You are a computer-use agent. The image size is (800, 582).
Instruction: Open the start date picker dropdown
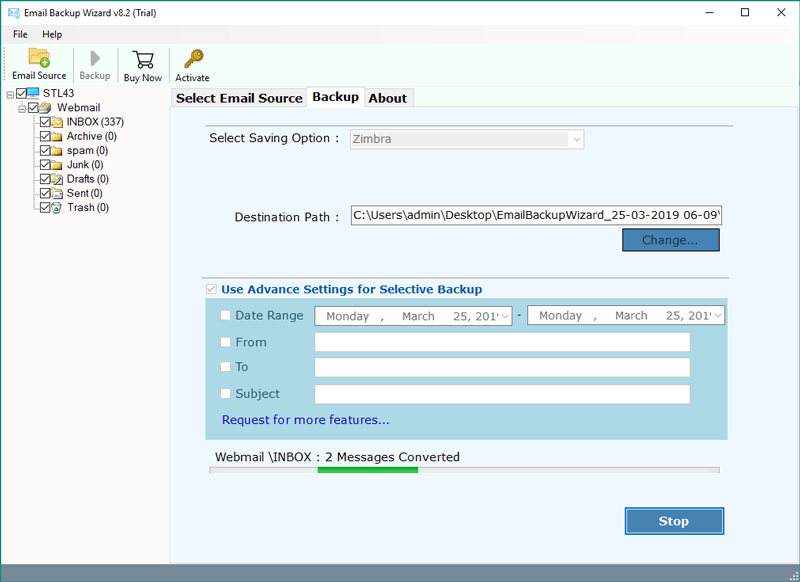[x=505, y=316]
